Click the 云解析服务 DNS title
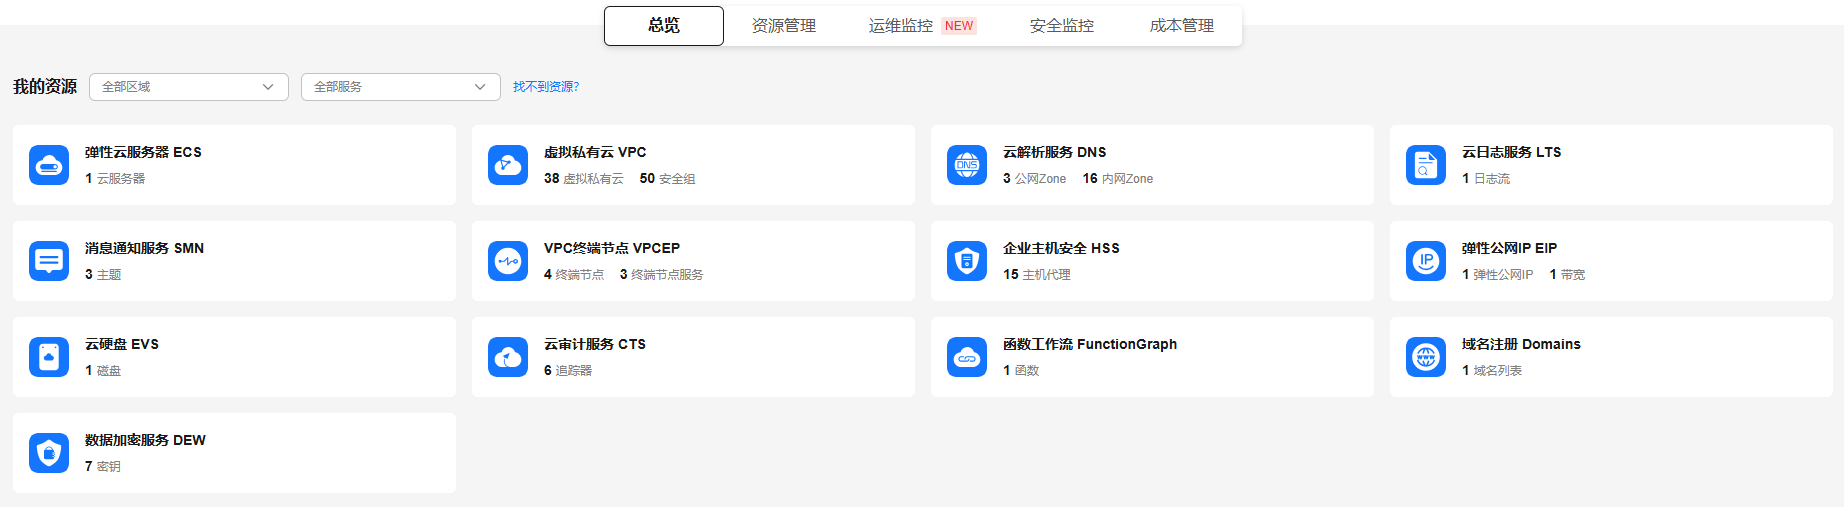The image size is (1844, 507). pos(1055,152)
